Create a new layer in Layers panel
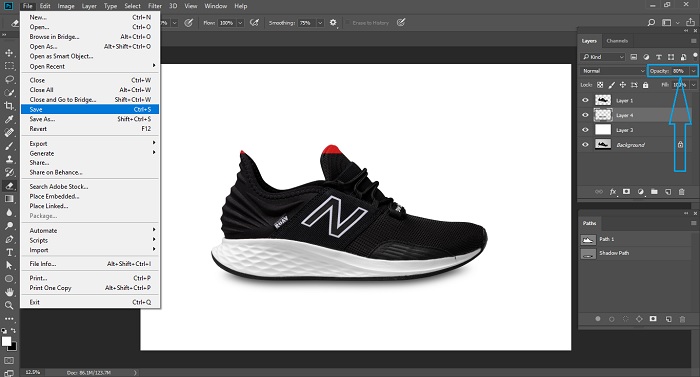The width and height of the screenshot is (700, 377). (x=668, y=192)
